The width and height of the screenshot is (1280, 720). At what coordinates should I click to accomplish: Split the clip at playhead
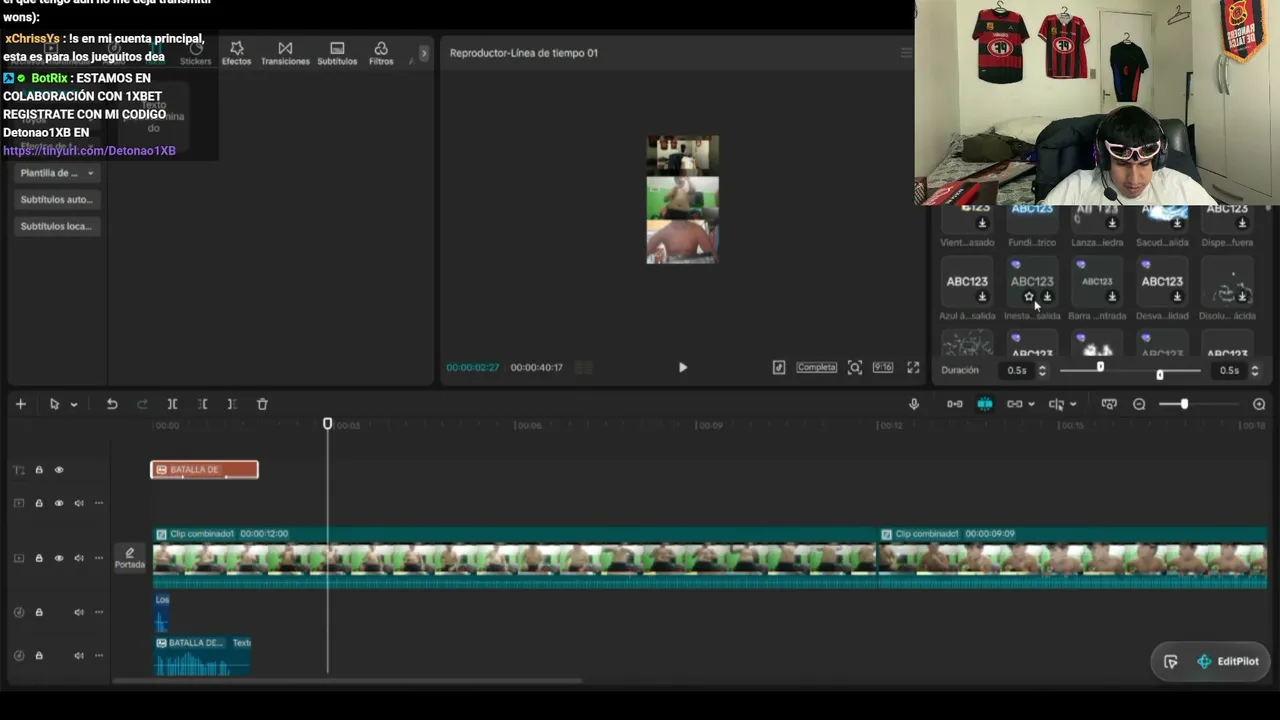coord(172,404)
